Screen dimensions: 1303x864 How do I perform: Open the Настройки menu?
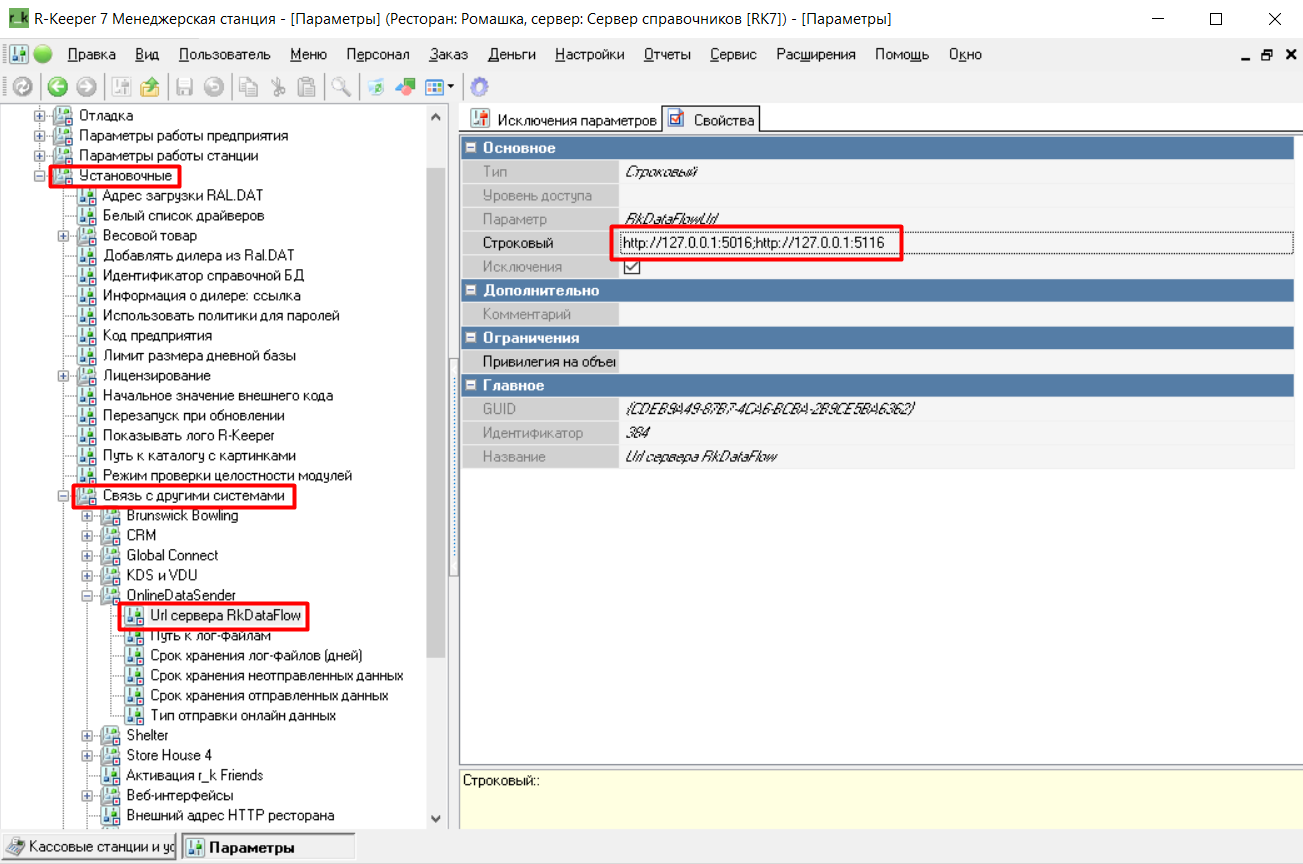590,54
